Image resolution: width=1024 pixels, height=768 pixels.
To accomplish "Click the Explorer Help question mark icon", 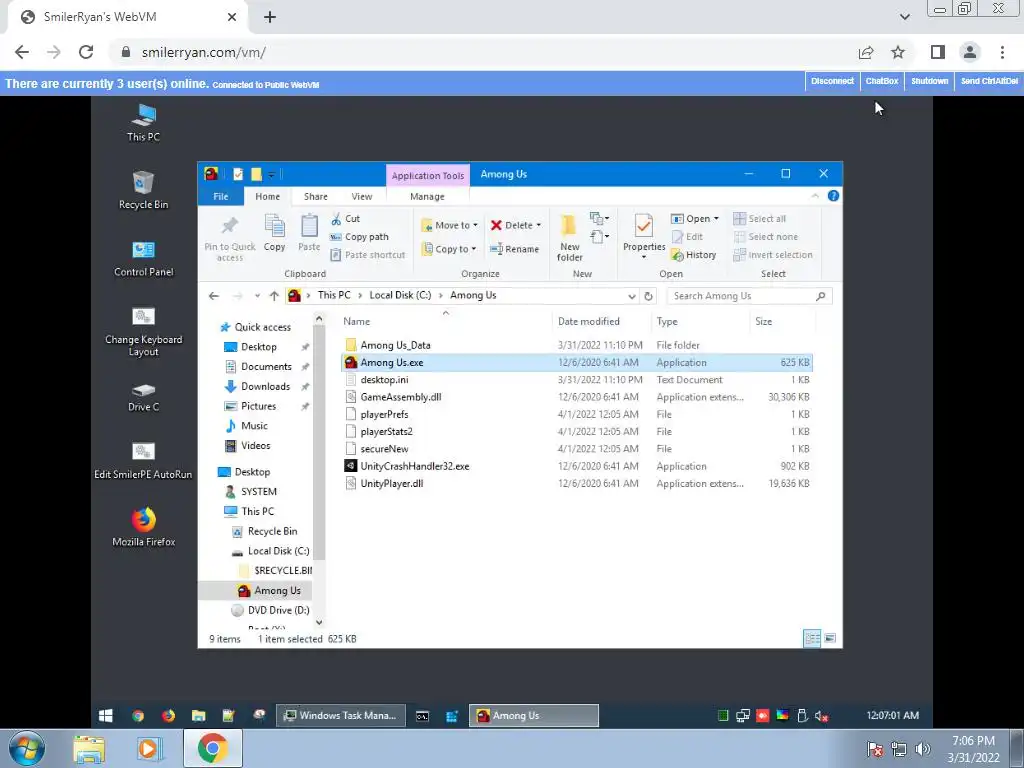I will (x=833, y=196).
